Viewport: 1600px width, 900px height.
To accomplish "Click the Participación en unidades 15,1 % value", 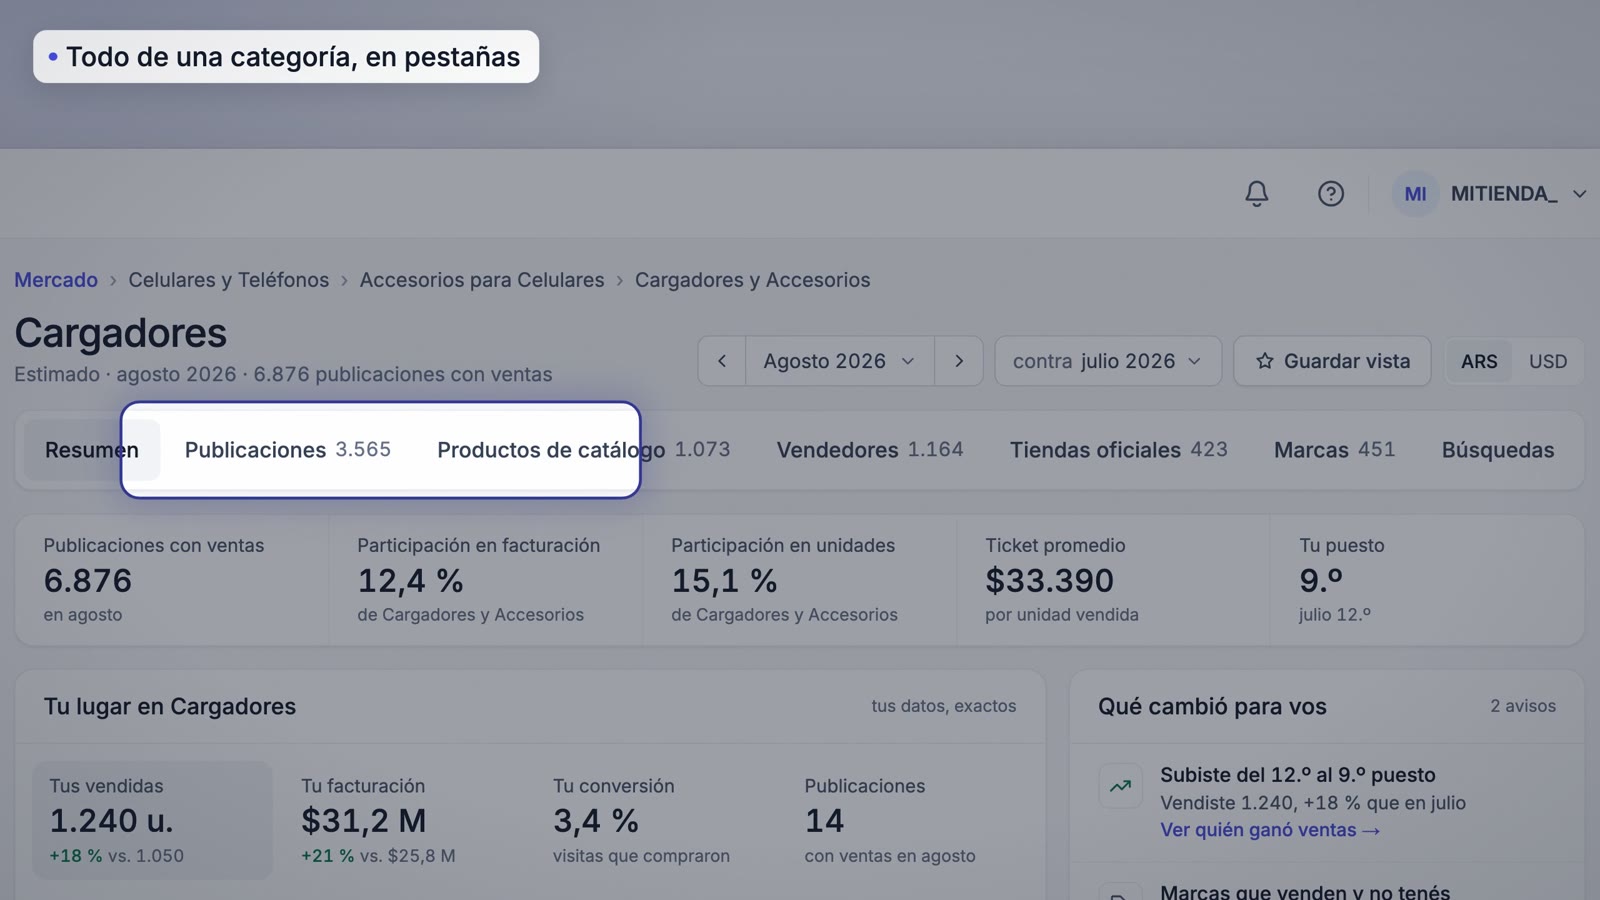I will coord(724,580).
